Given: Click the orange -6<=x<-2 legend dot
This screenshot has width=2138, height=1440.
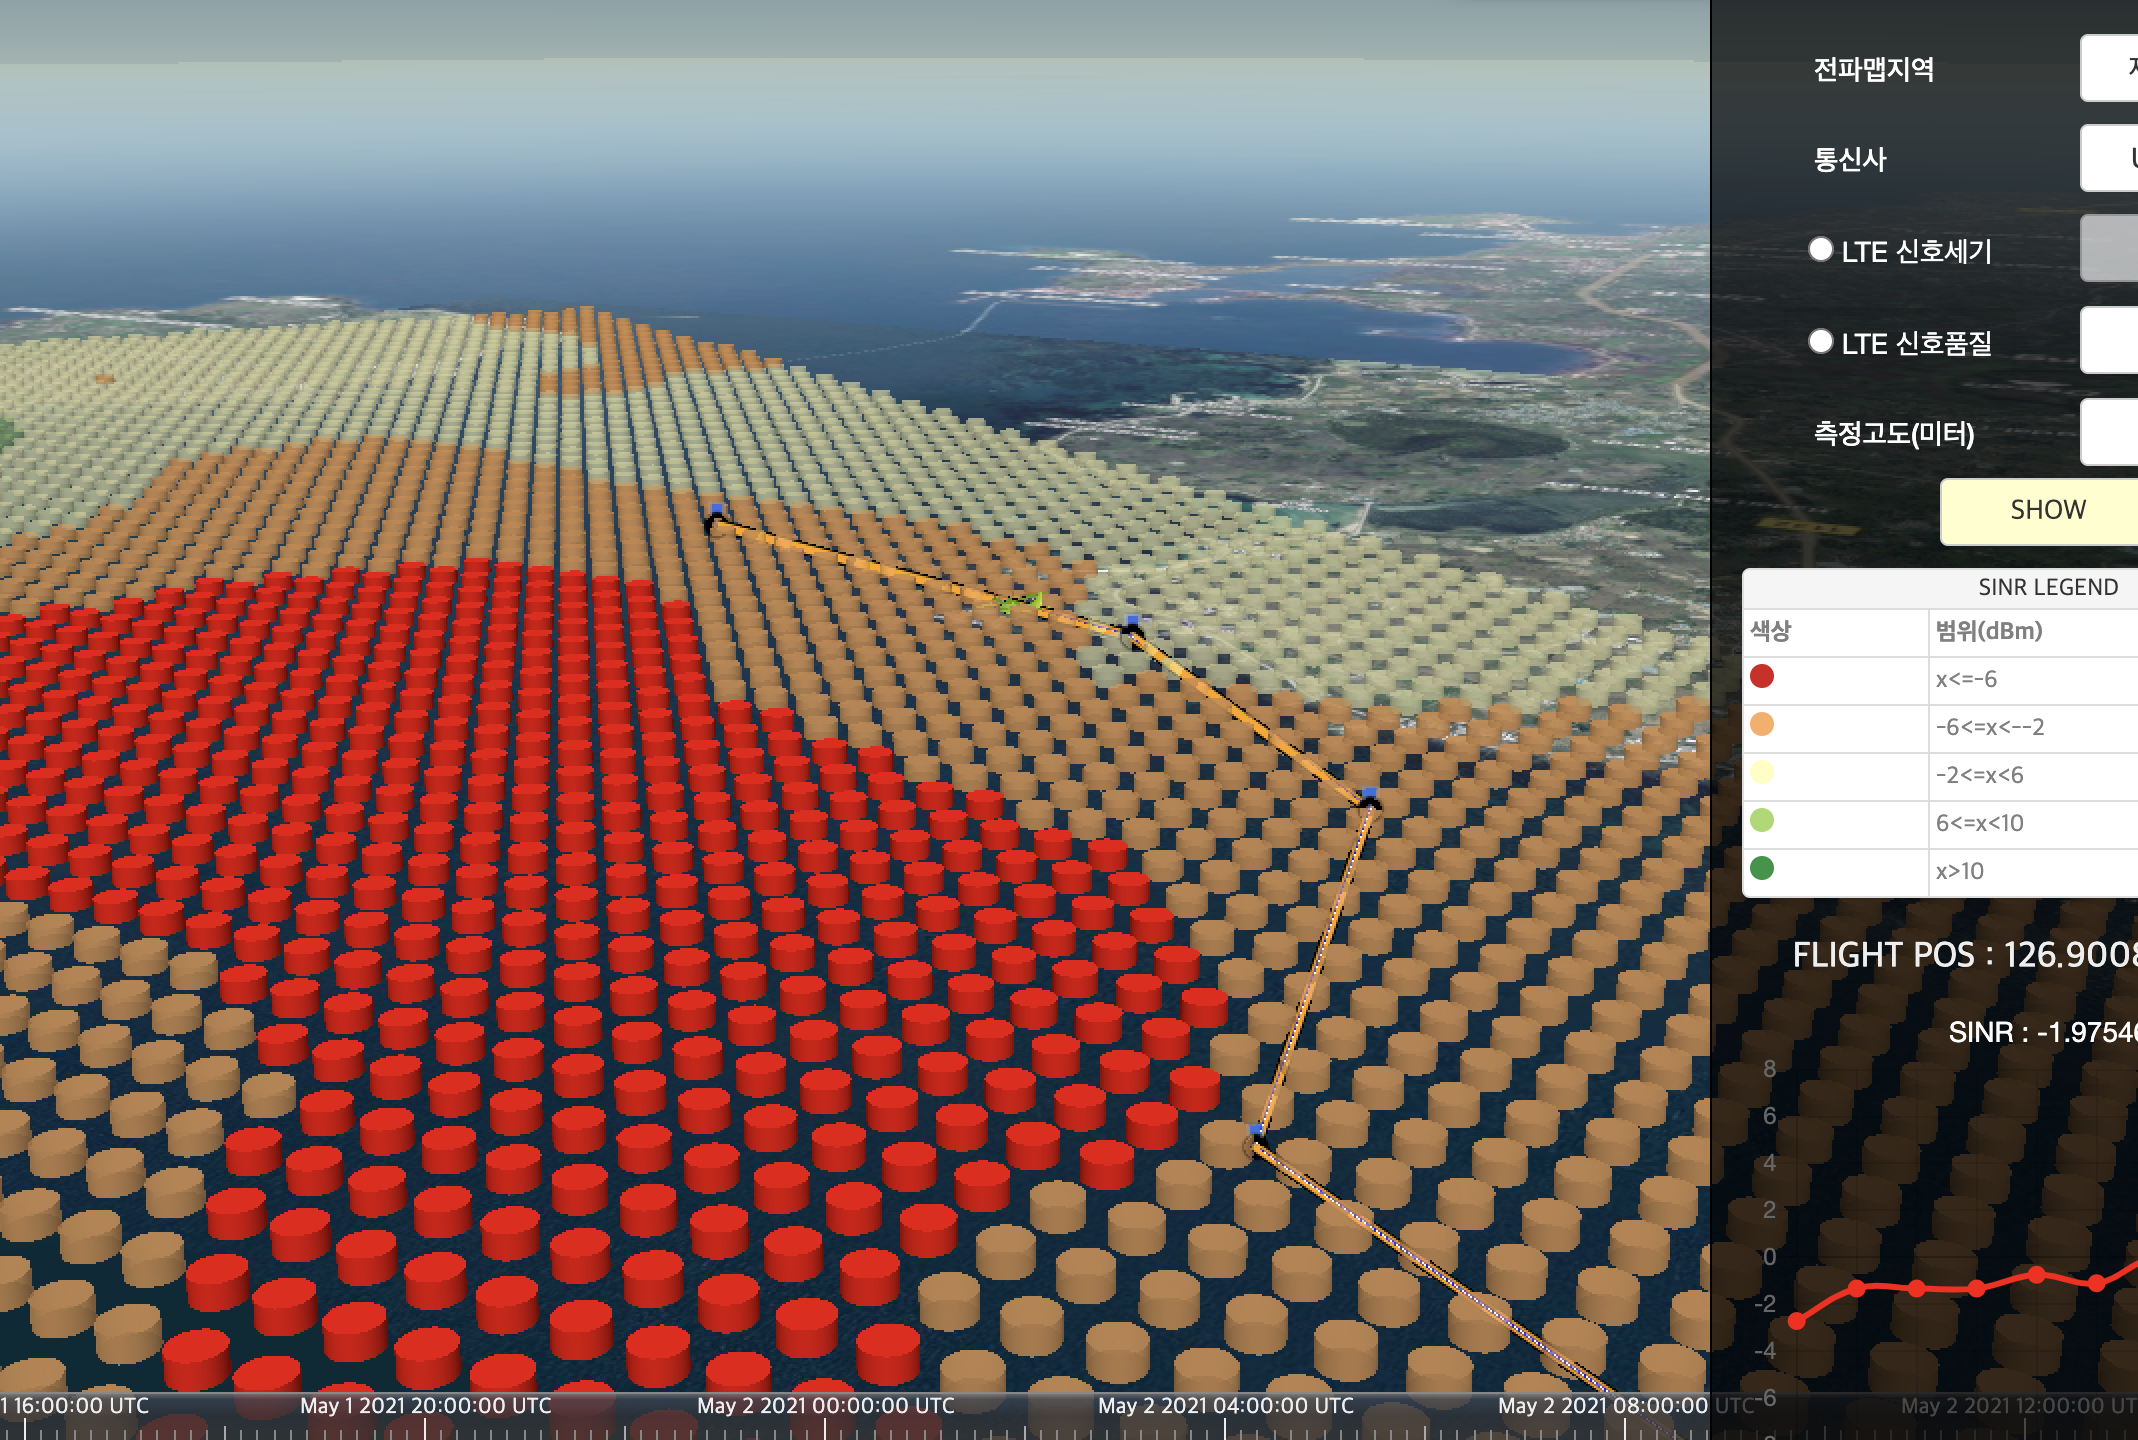Looking at the screenshot, I should [x=1762, y=725].
